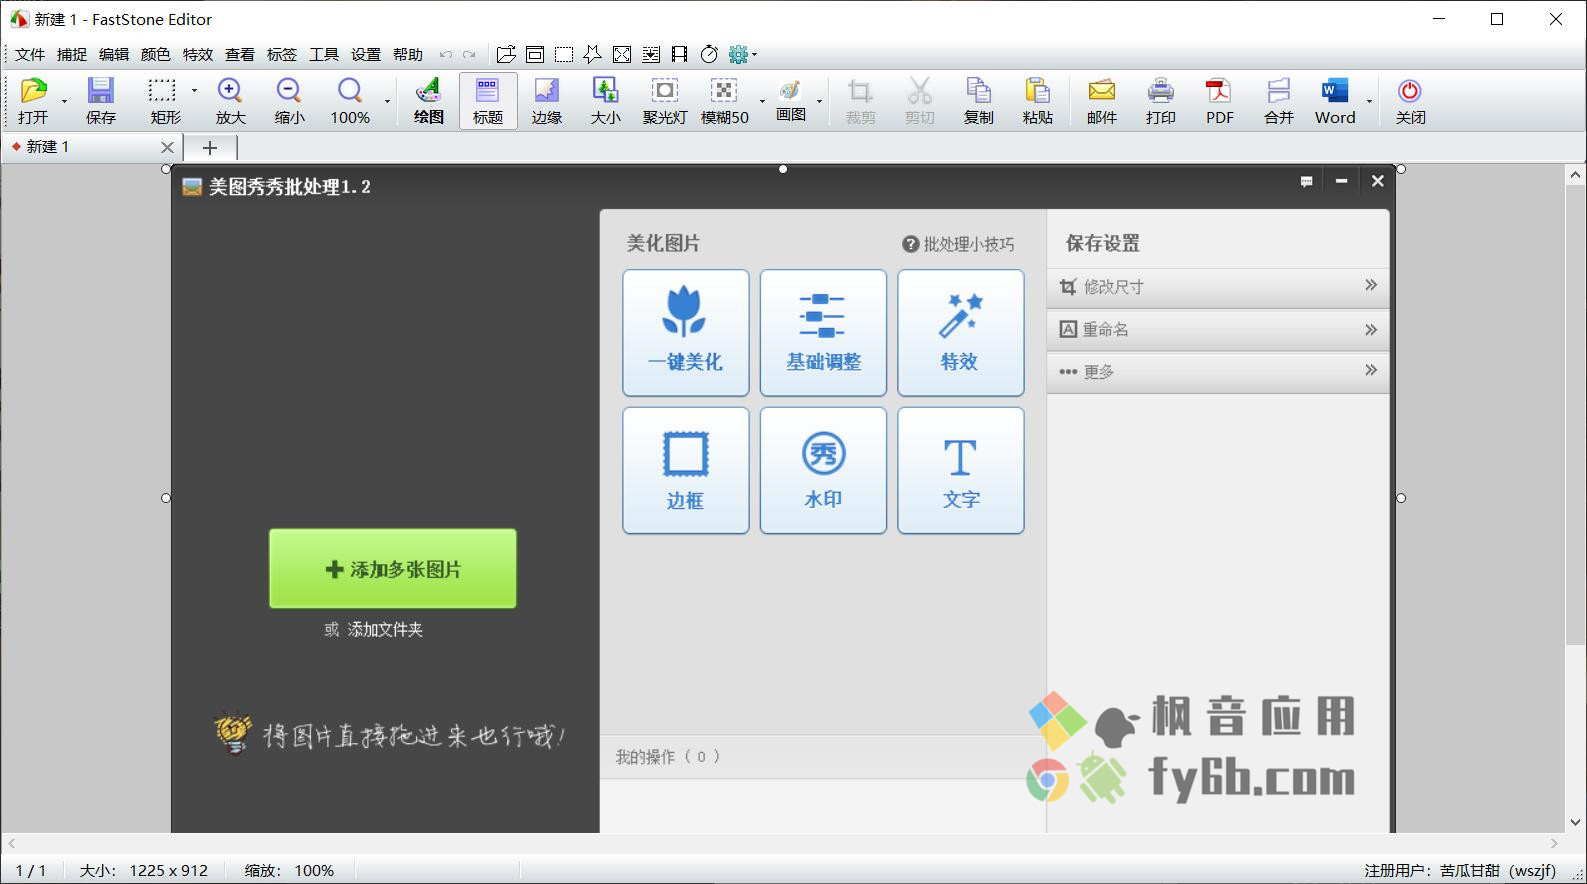
Task: Click the redo arrow in menu row
Action: pos(468,54)
